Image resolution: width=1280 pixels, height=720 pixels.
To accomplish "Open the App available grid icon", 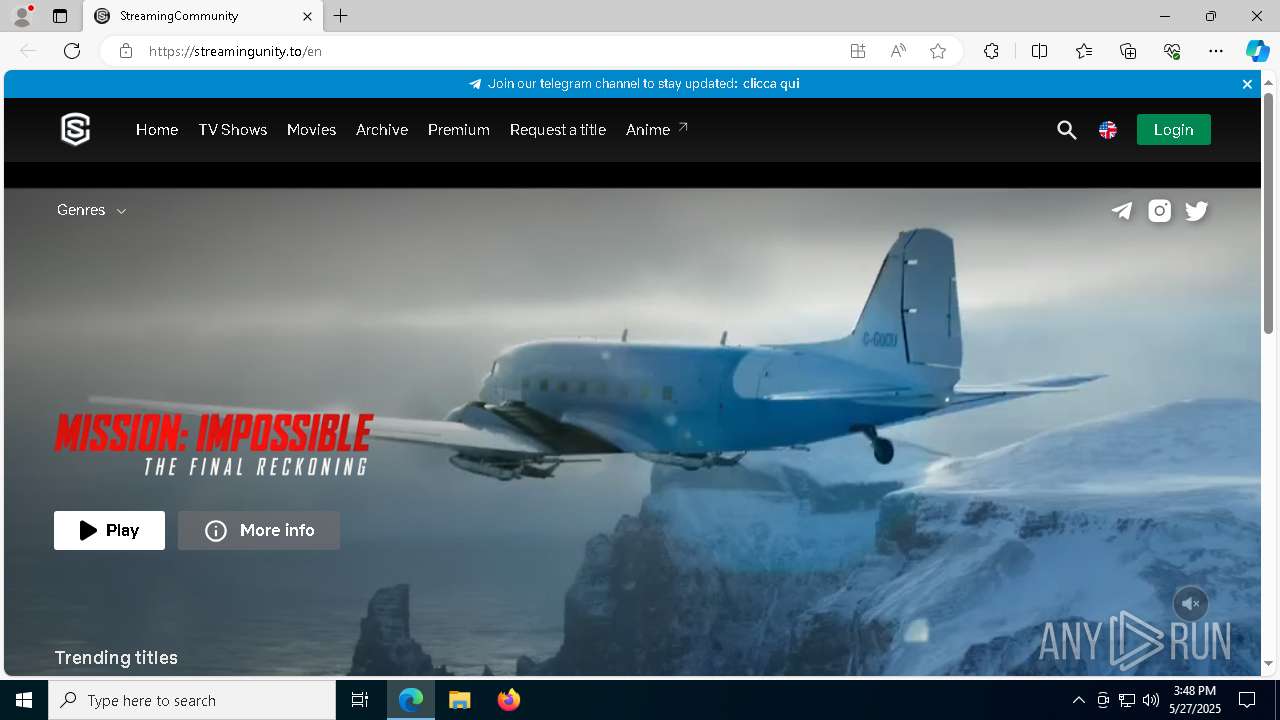I will point(858,51).
